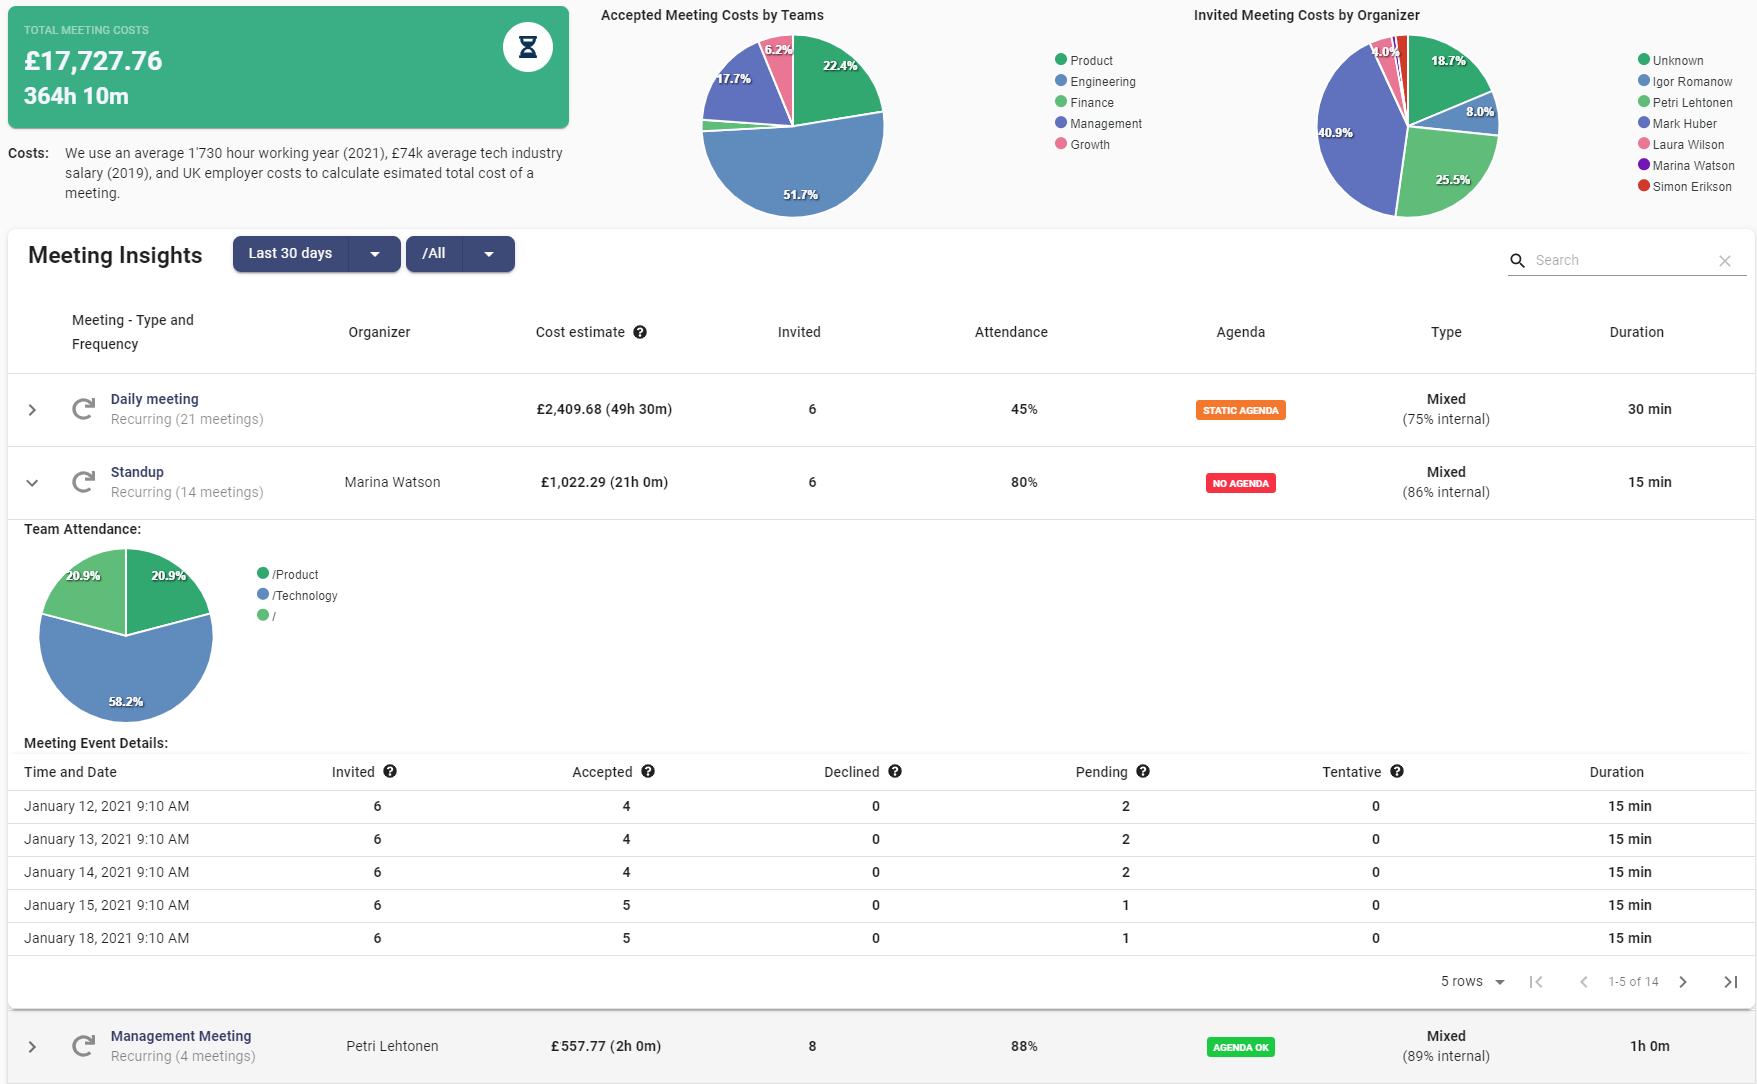Click the refresh icon beside Daily meeting
The width and height of the screenshot is (1757, 1084).
coord(83,409)
